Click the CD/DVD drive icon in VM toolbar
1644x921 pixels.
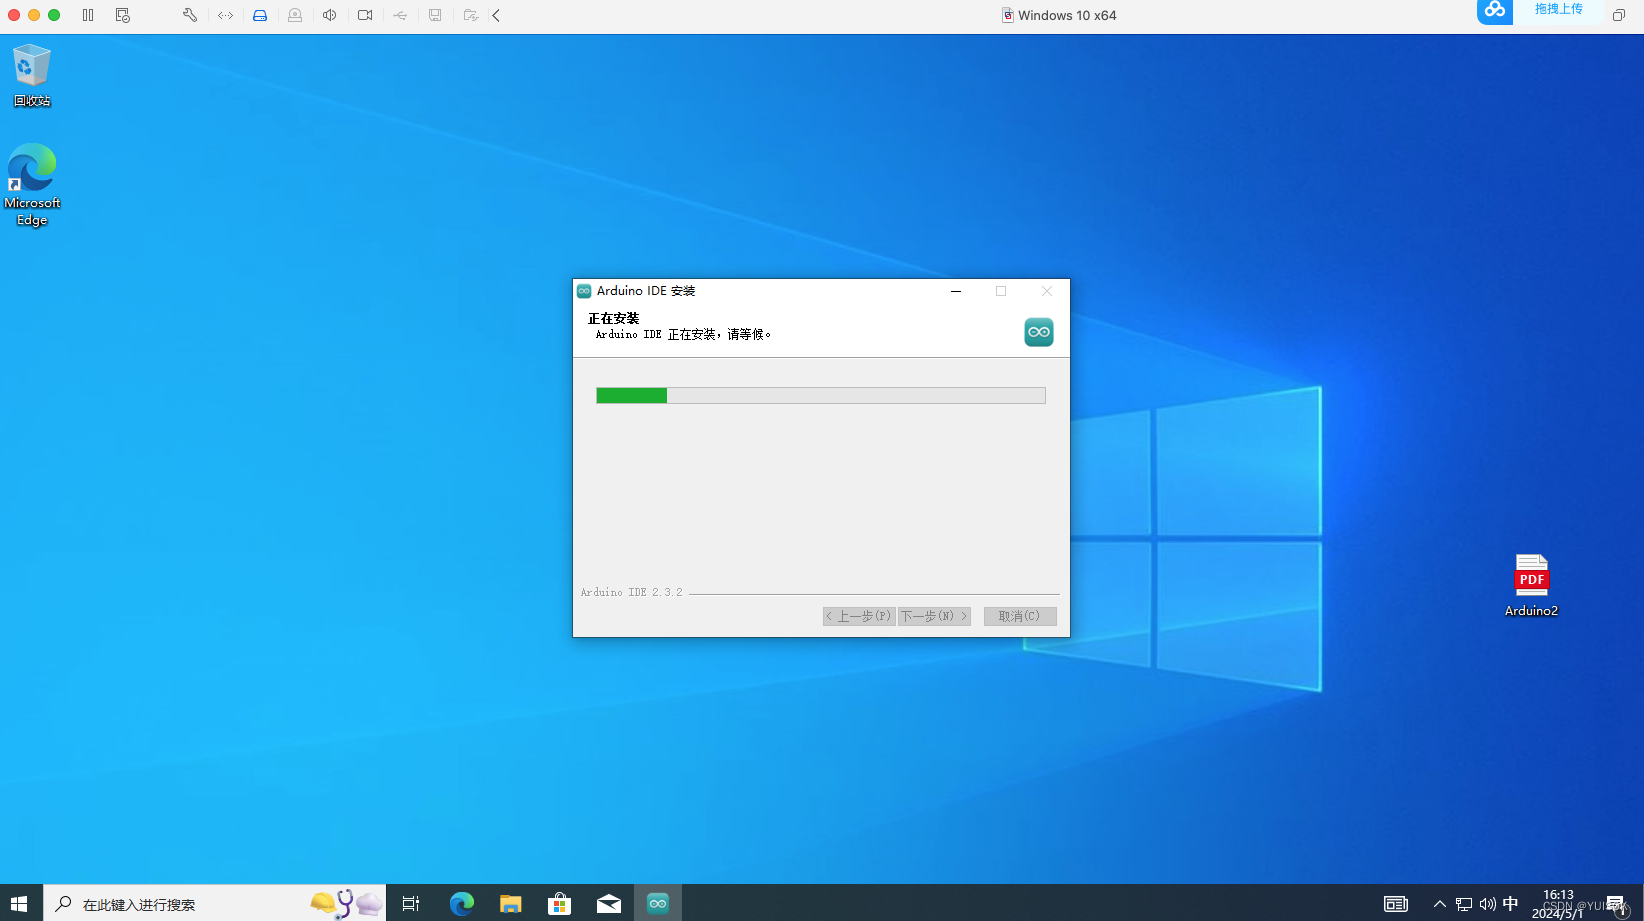coord(295,15)
